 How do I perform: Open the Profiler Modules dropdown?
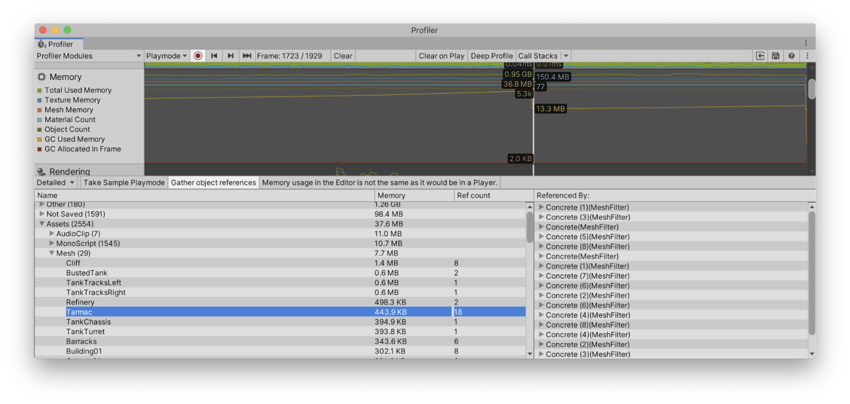89,56
